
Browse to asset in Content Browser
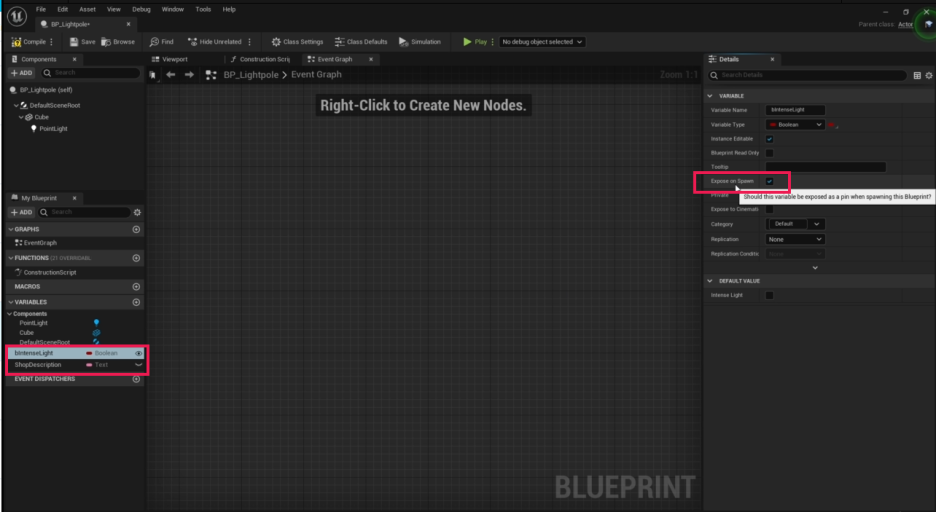click(118, 42)
